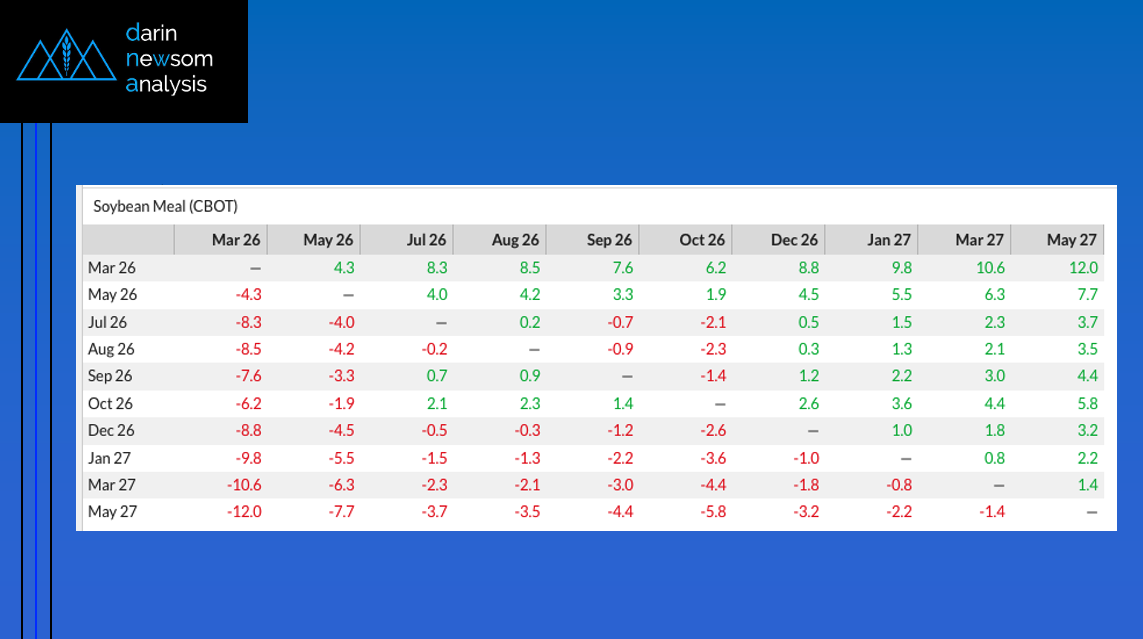The image size is (1143, 639).
Task: Click the -5.8 value in May 27 row
Action: point(714,512)
